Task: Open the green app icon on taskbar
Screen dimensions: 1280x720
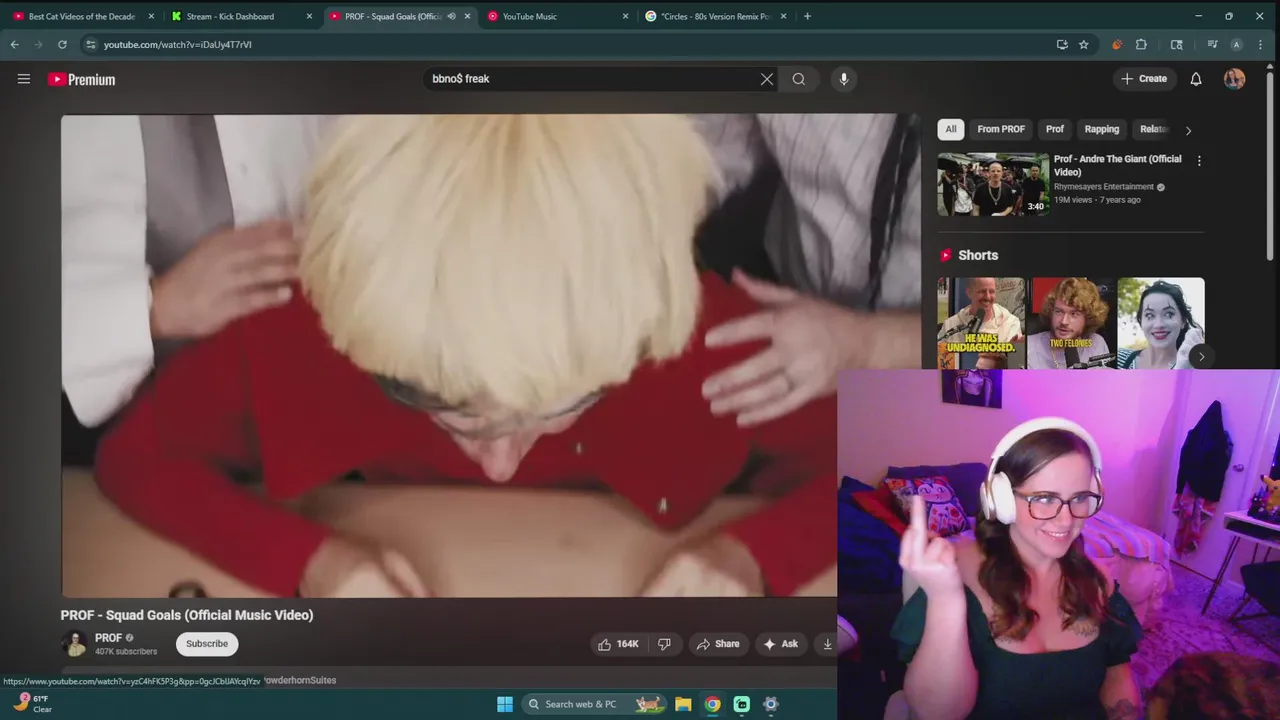Action: [x=742, y=704]
